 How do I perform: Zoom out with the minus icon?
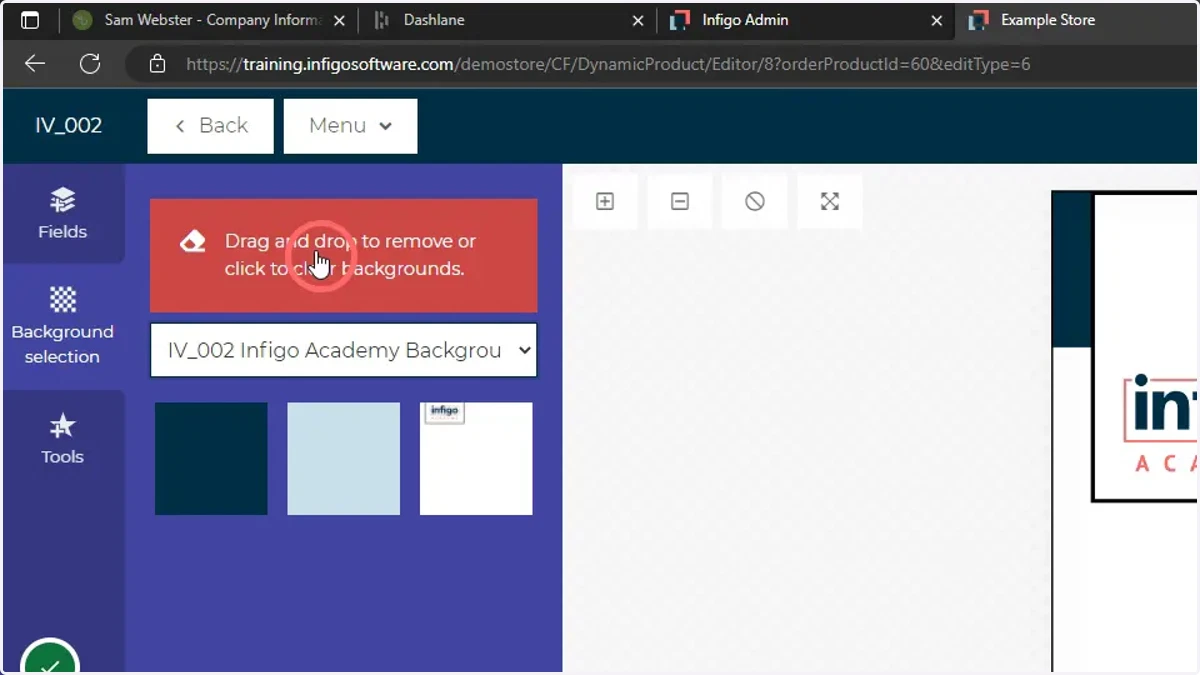(680, 201)
